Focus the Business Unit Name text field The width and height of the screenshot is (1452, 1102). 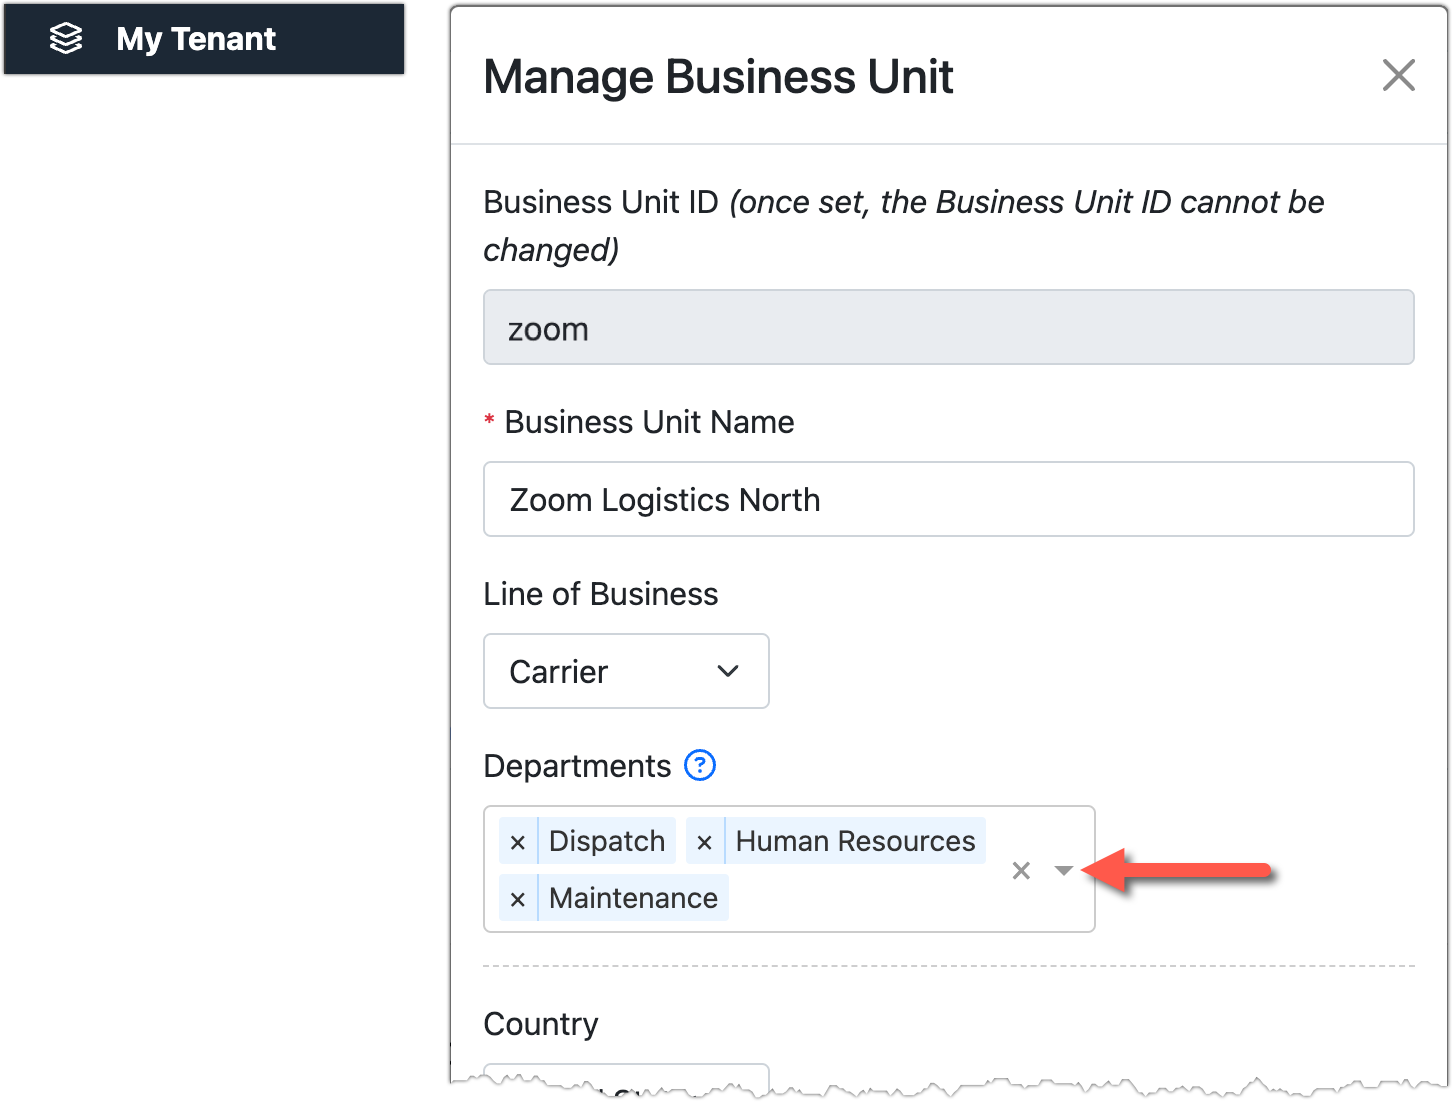[x=947, y=499]
